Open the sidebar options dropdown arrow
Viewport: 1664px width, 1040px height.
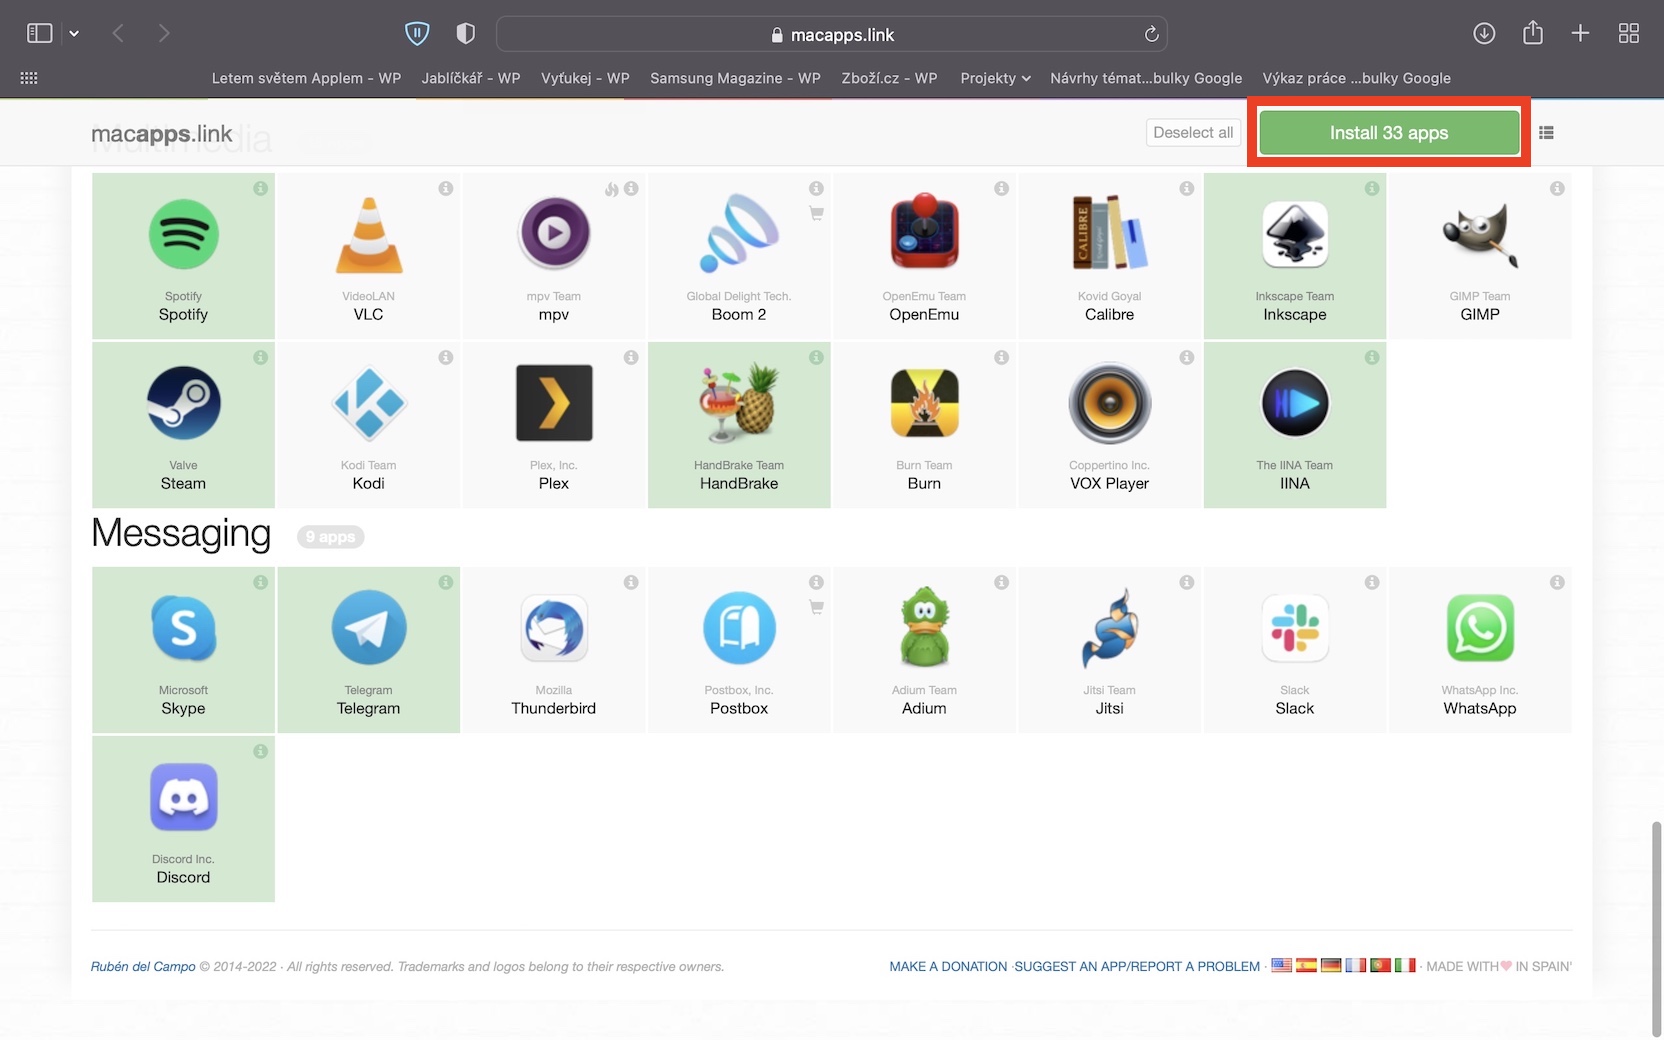(x=74, y=34)
